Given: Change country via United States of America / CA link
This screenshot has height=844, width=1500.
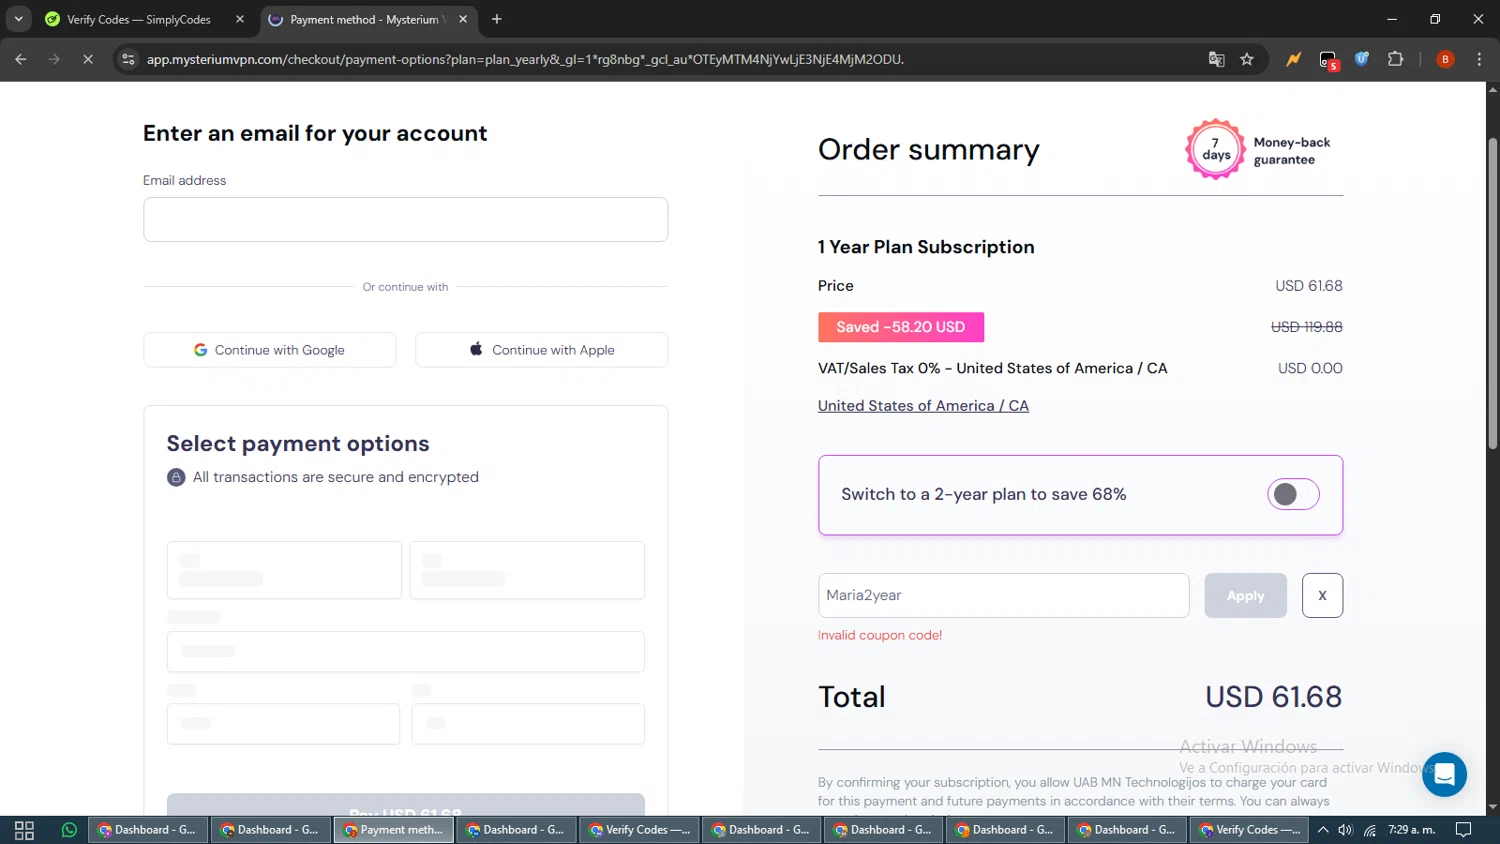Looking at the screenshot, I should pyautogui.click(x=923, y=405).
